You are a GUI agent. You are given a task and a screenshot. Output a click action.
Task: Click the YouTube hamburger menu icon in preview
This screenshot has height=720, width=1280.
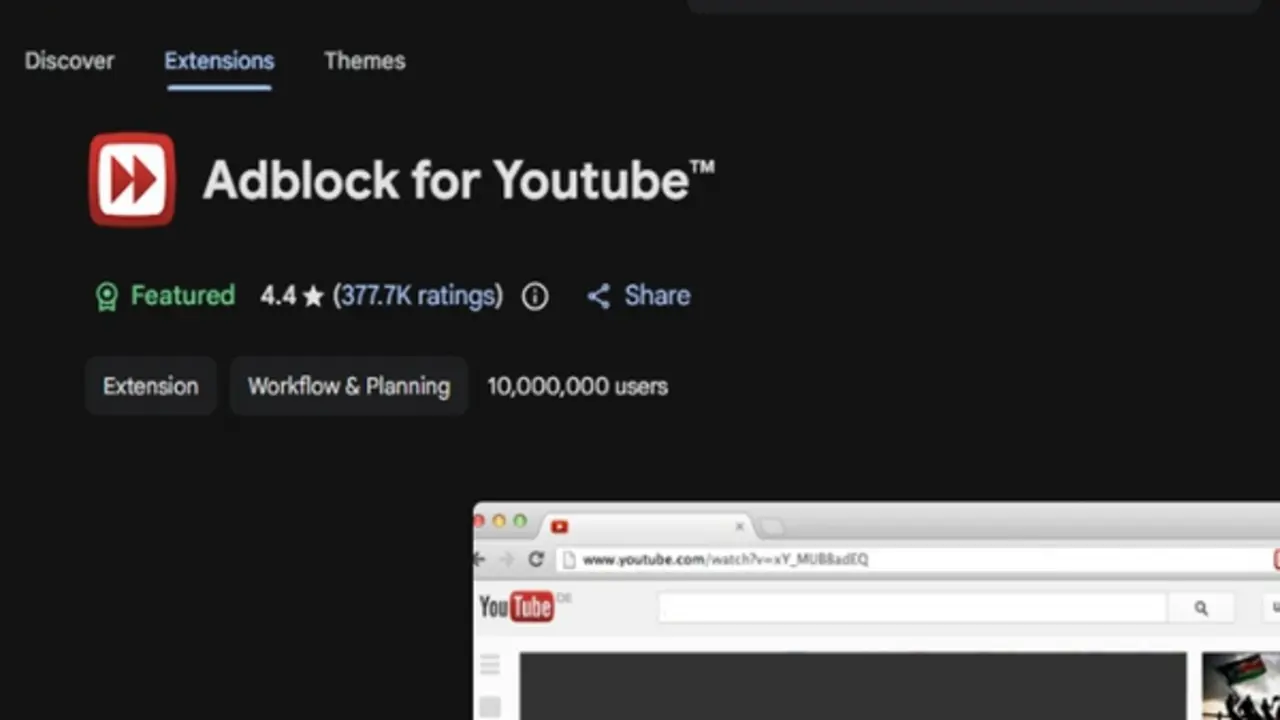[x=490, y=664]
